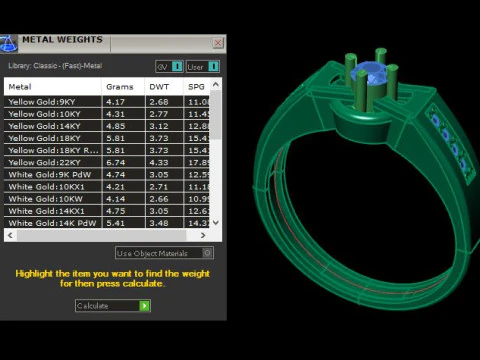The width and height of the screenshot is (480, 360).
Task: Click the green Calculate arrow icon
Action: pos(145,306)
